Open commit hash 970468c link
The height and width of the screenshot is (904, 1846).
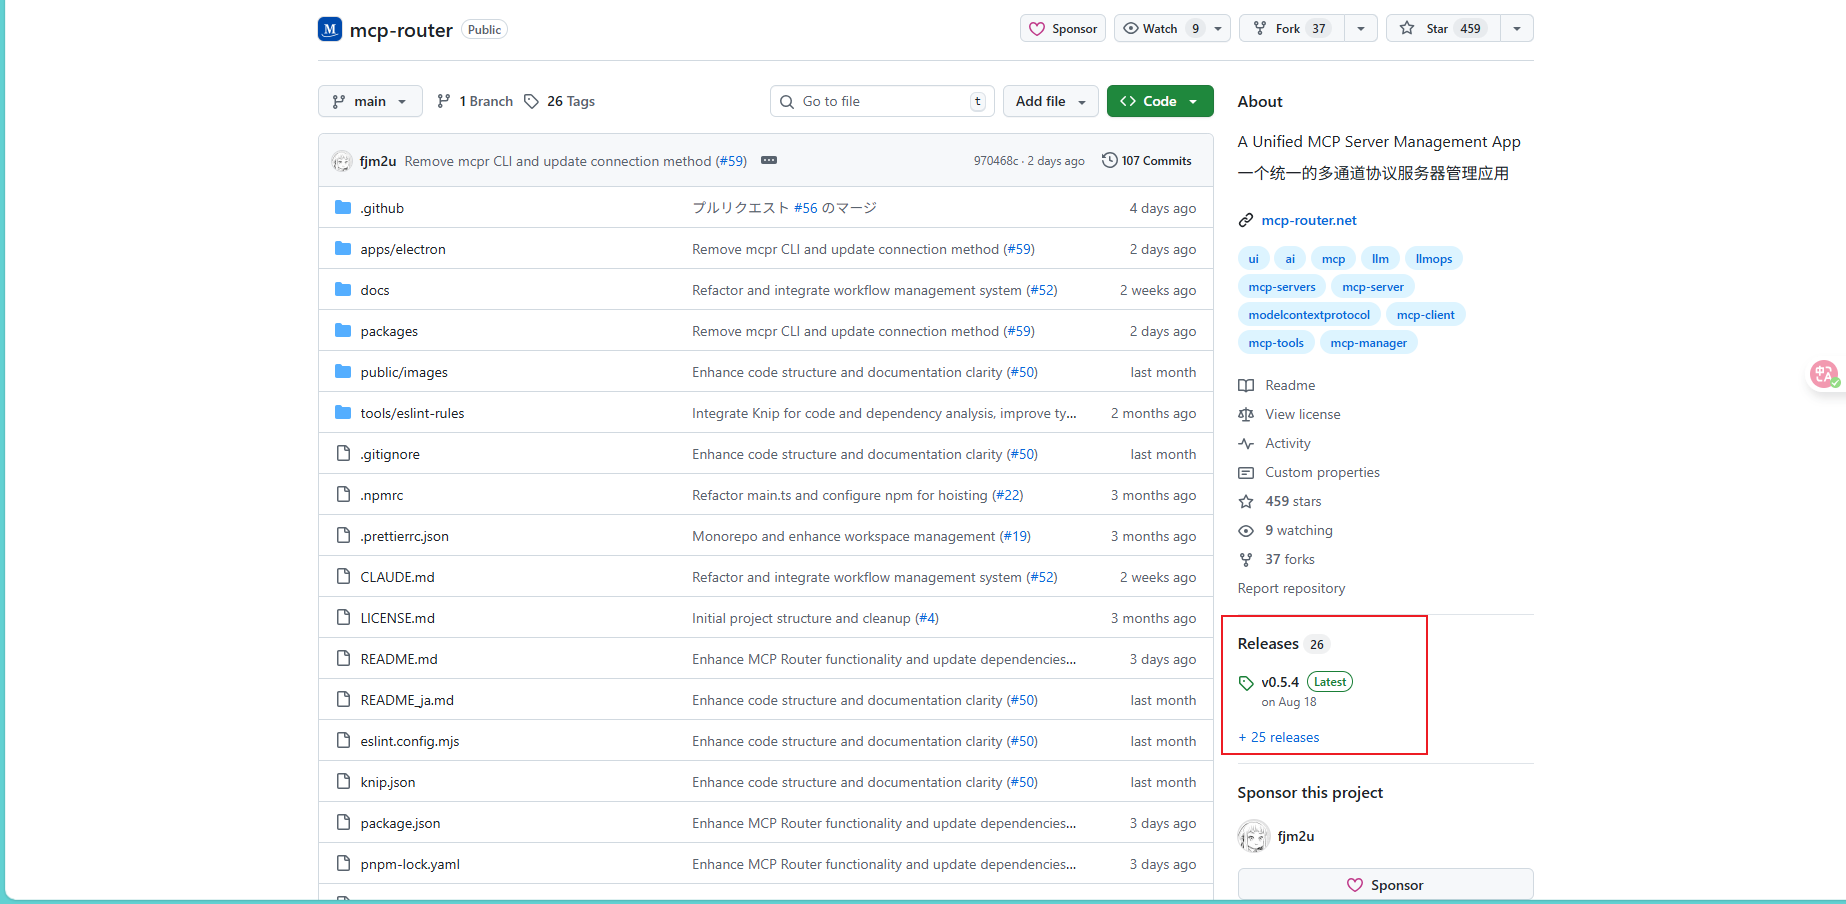[996, 161]
